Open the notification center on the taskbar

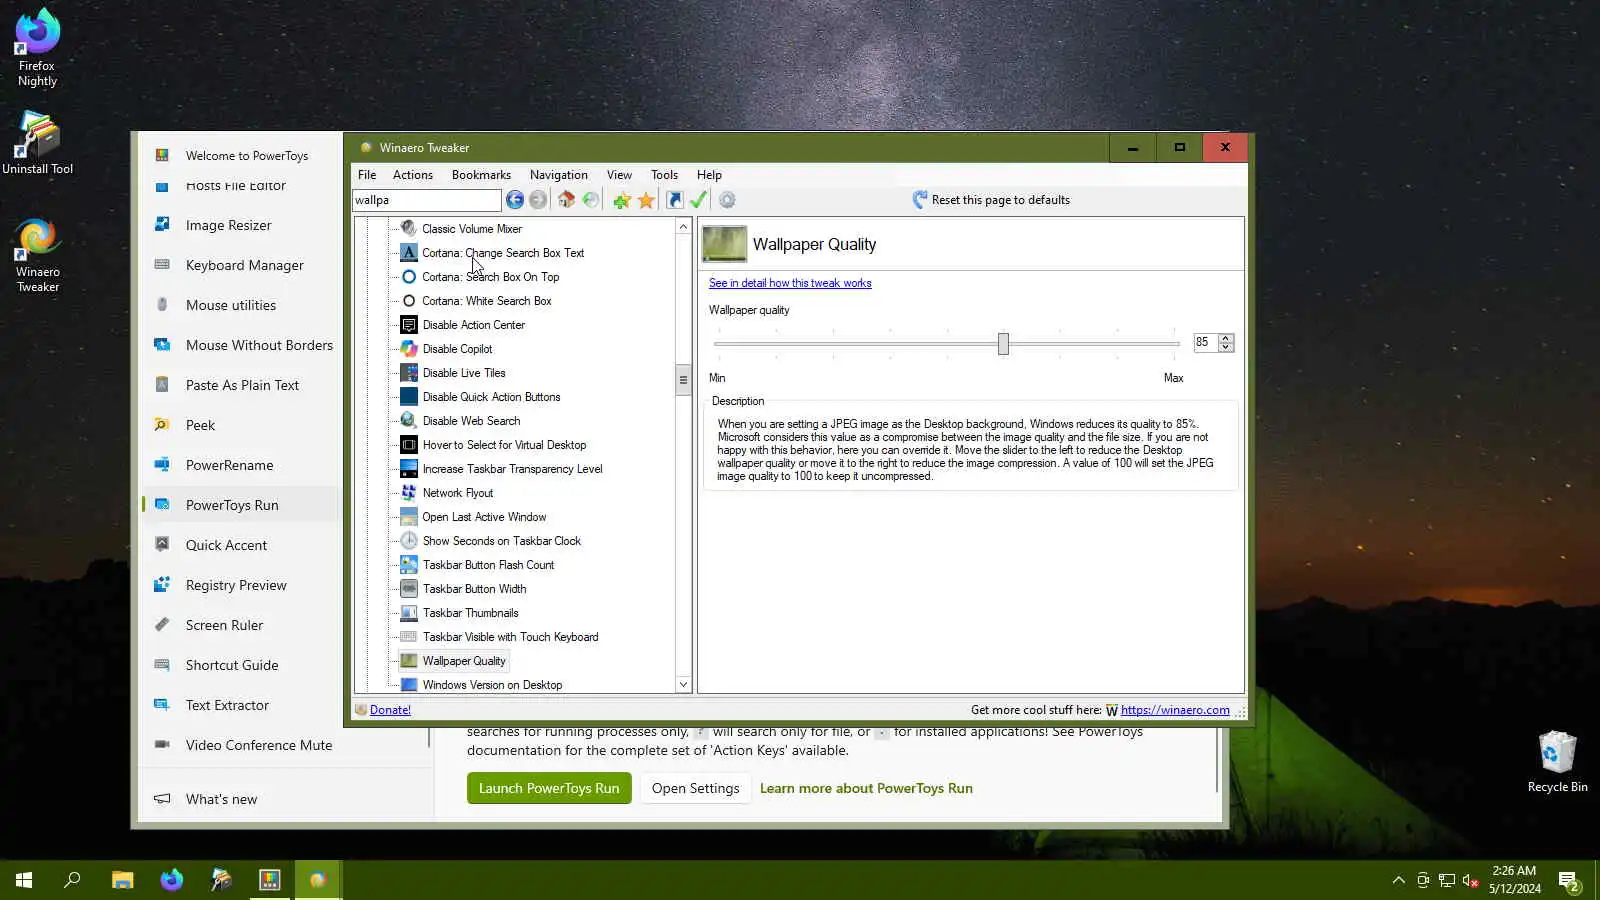[1568, 880]
